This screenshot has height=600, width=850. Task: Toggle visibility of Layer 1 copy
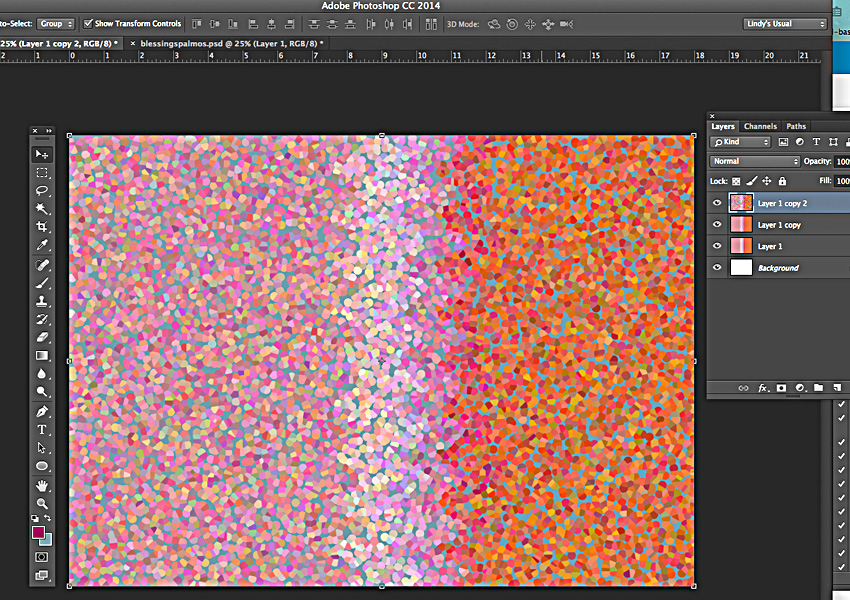click(716, 224)
